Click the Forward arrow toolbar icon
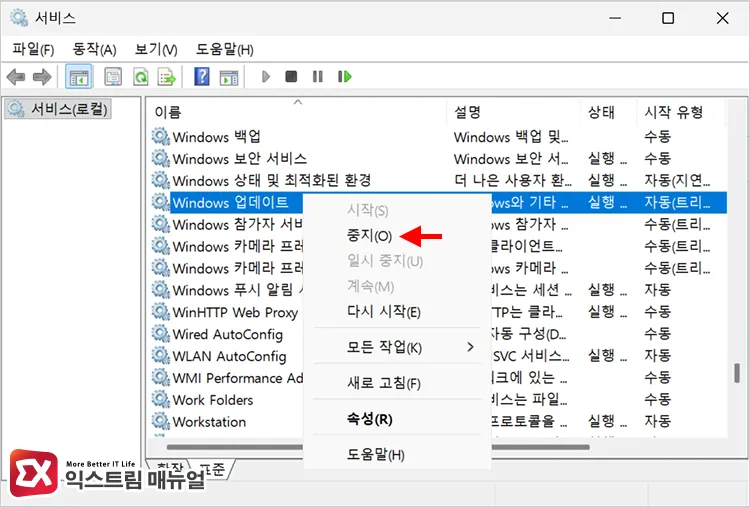The width and height of the screenshot is (750, 507). (42, 77)
